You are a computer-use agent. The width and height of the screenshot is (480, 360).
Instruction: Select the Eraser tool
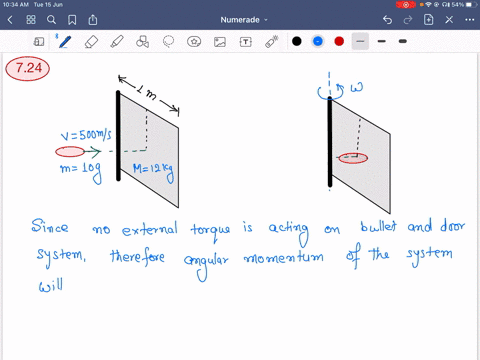point(91,42)
